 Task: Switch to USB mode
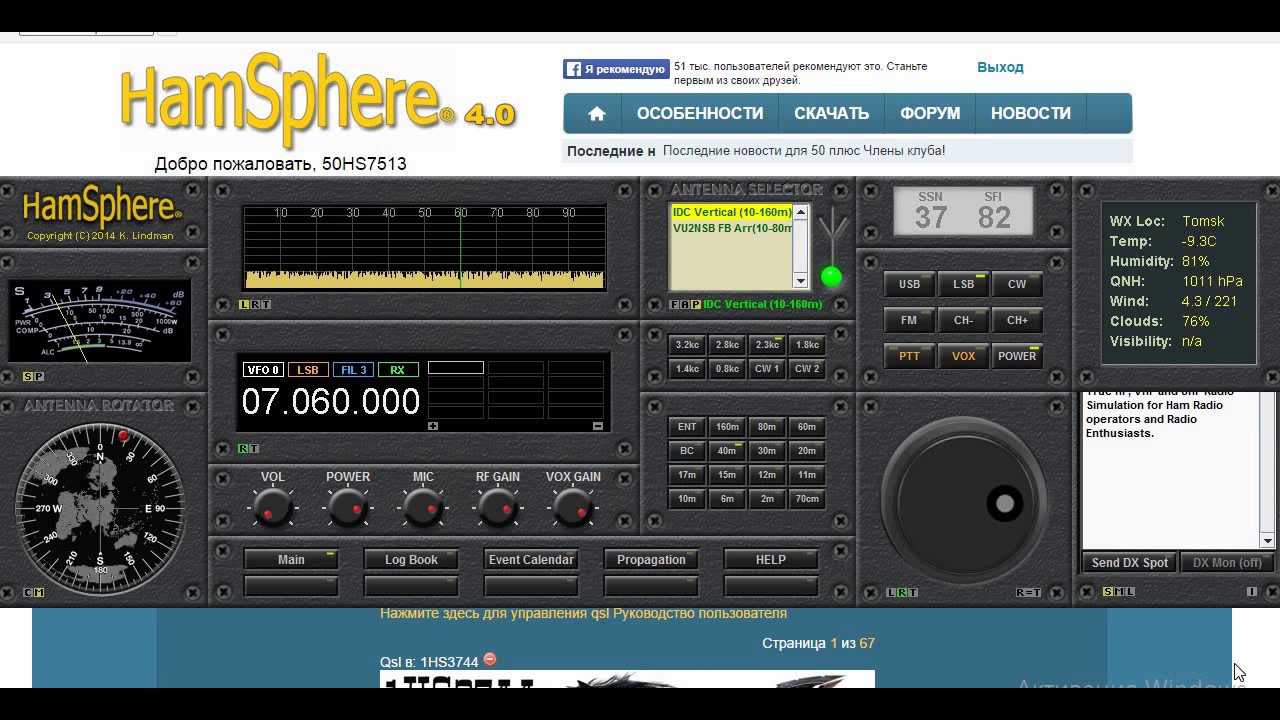909,284
